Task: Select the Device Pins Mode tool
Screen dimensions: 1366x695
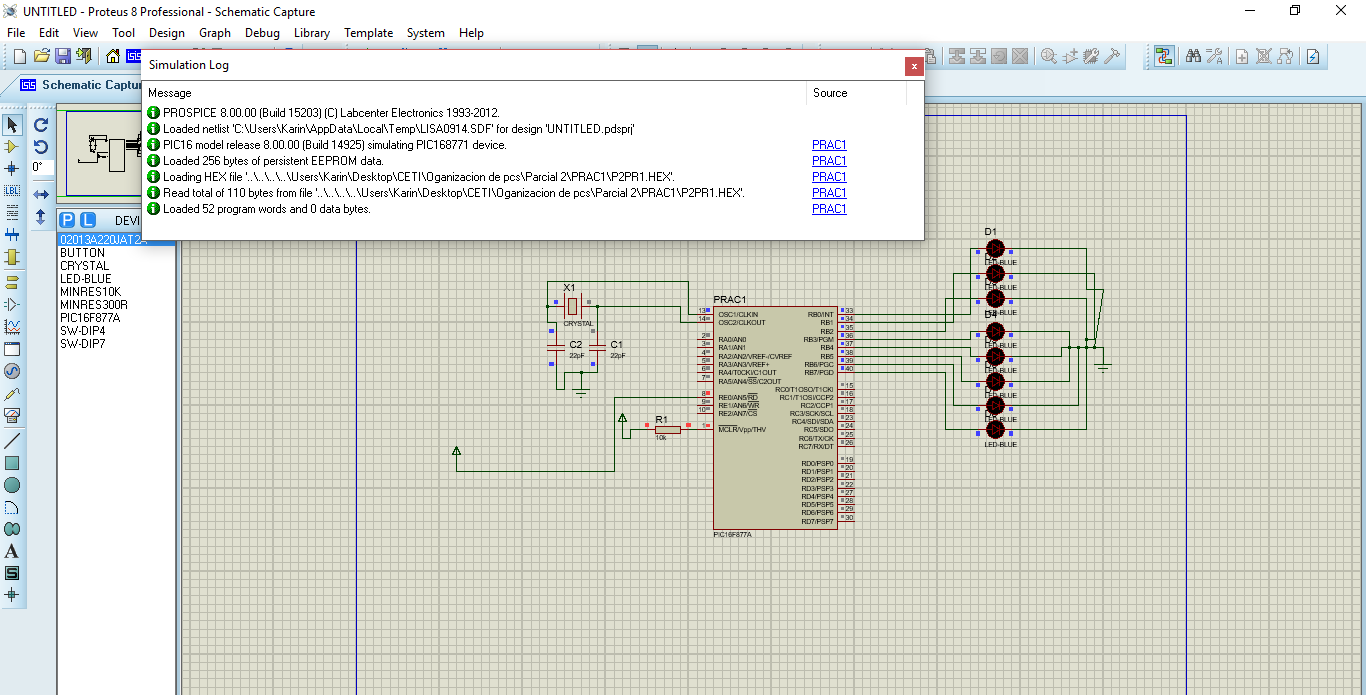Action: 12,304
